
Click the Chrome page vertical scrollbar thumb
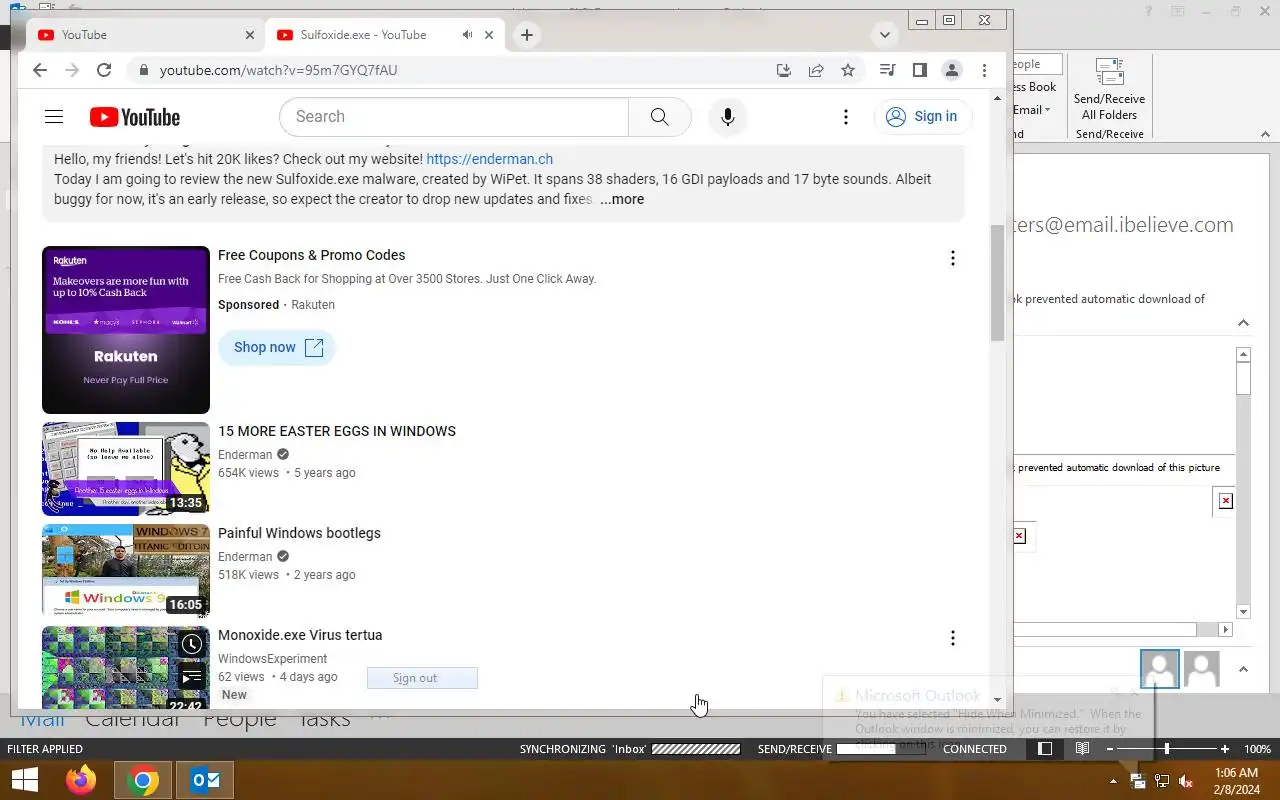[x=998, y=283]
